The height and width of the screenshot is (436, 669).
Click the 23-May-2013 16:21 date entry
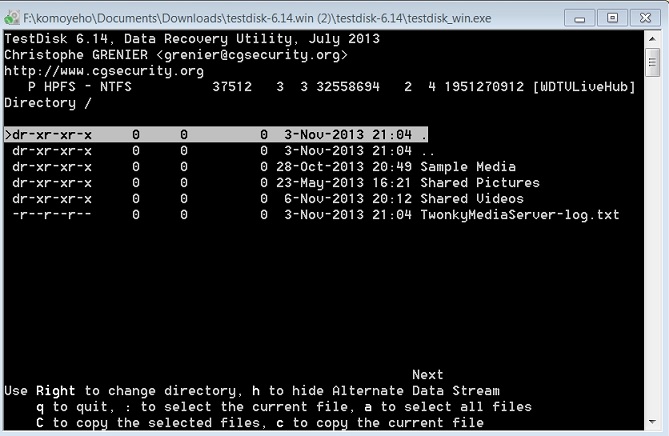point(344,183)
